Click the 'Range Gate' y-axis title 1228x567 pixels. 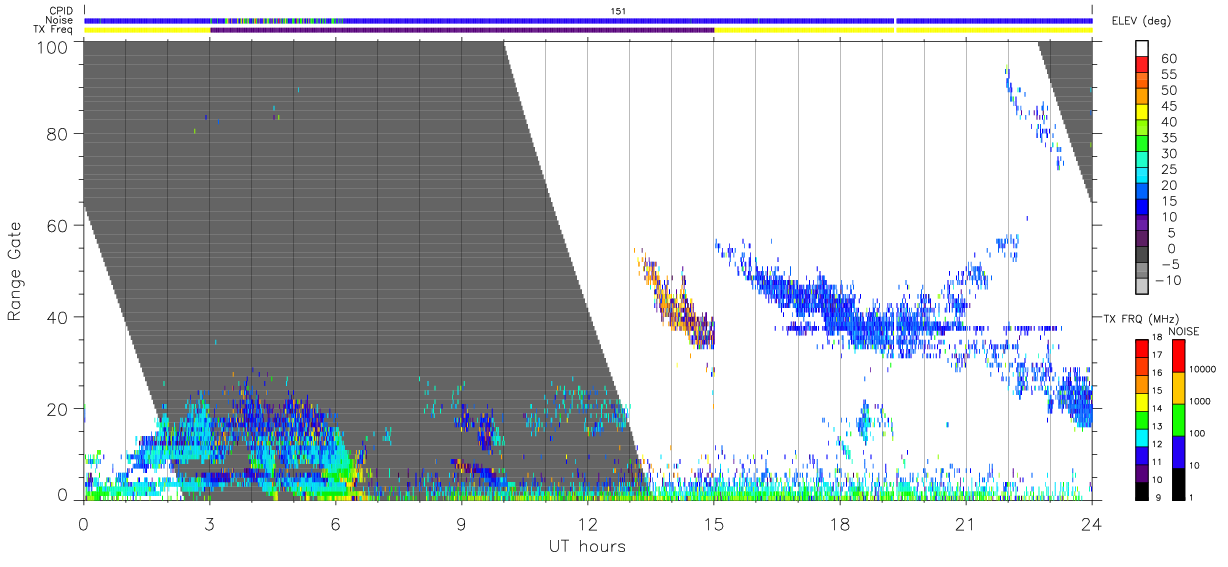click(x=15, y=272)
